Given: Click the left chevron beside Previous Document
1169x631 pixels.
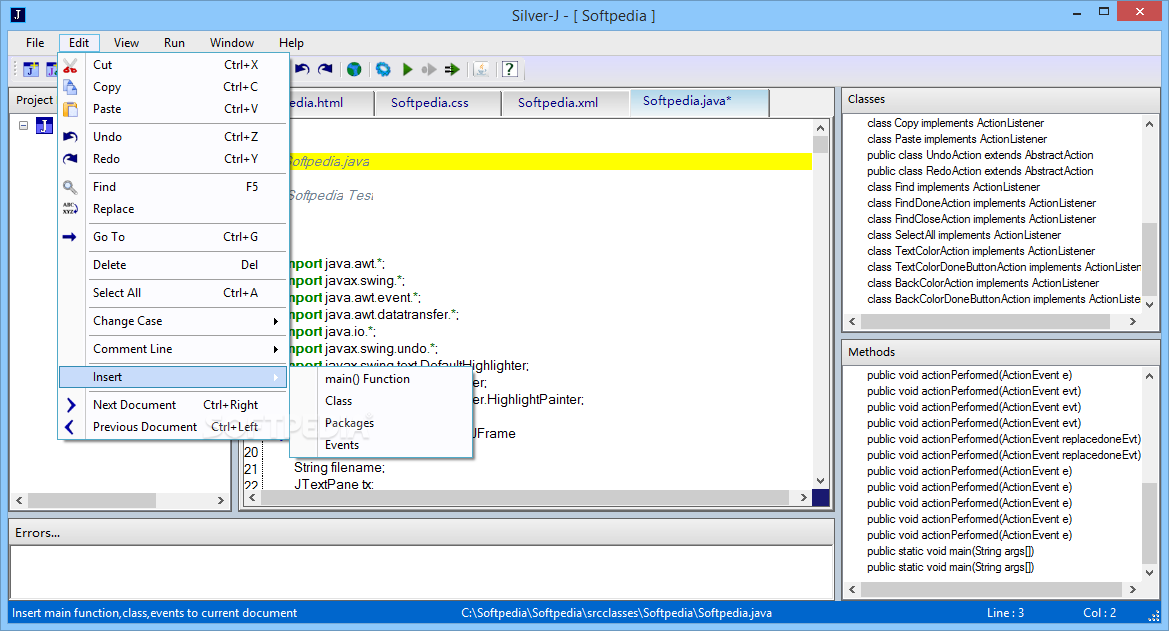Looking at the screenshot, I should click(69, 427).
